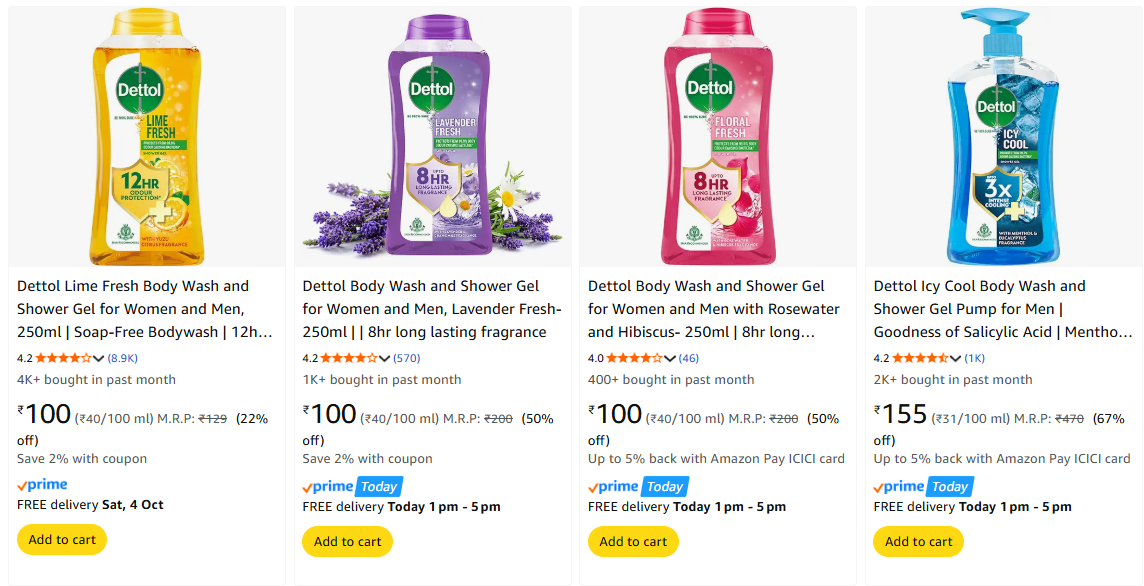This screenshot has width=1144, height=586.
Task: Add Icy Cool body wash to cart
Action: (x=918, y=541)
